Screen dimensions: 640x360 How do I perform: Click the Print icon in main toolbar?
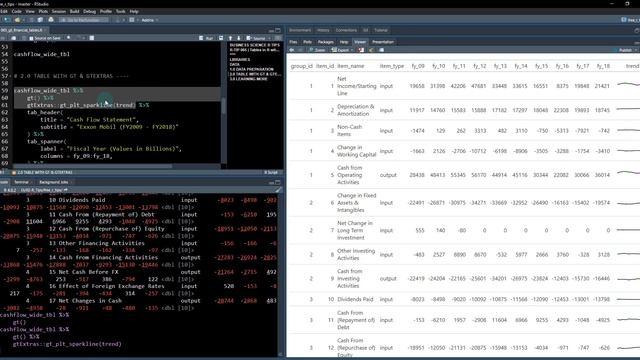click(51, 20)
